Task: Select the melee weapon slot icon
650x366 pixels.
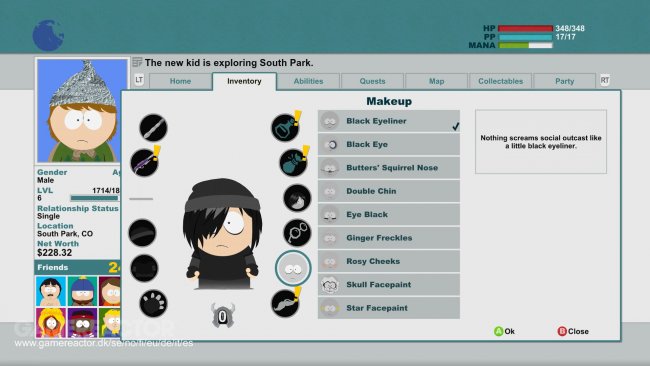Action: [x=153, y=127]
